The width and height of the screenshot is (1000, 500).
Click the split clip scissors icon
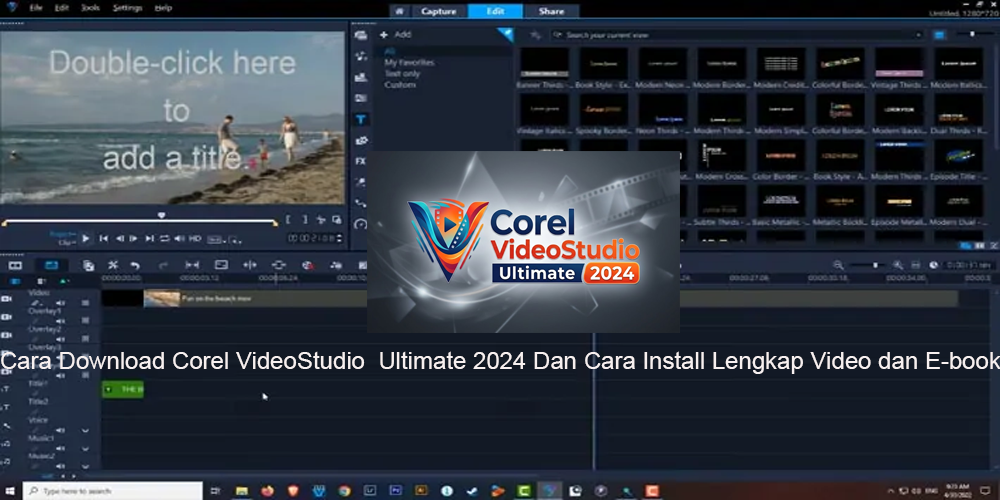[x=321, y=220]
